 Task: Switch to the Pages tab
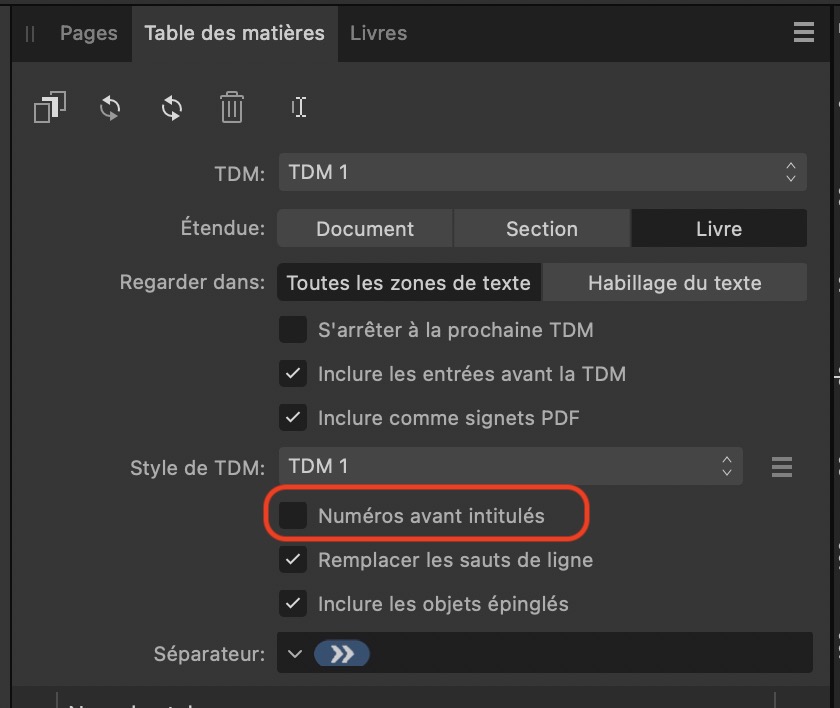[x=89, y=33]
